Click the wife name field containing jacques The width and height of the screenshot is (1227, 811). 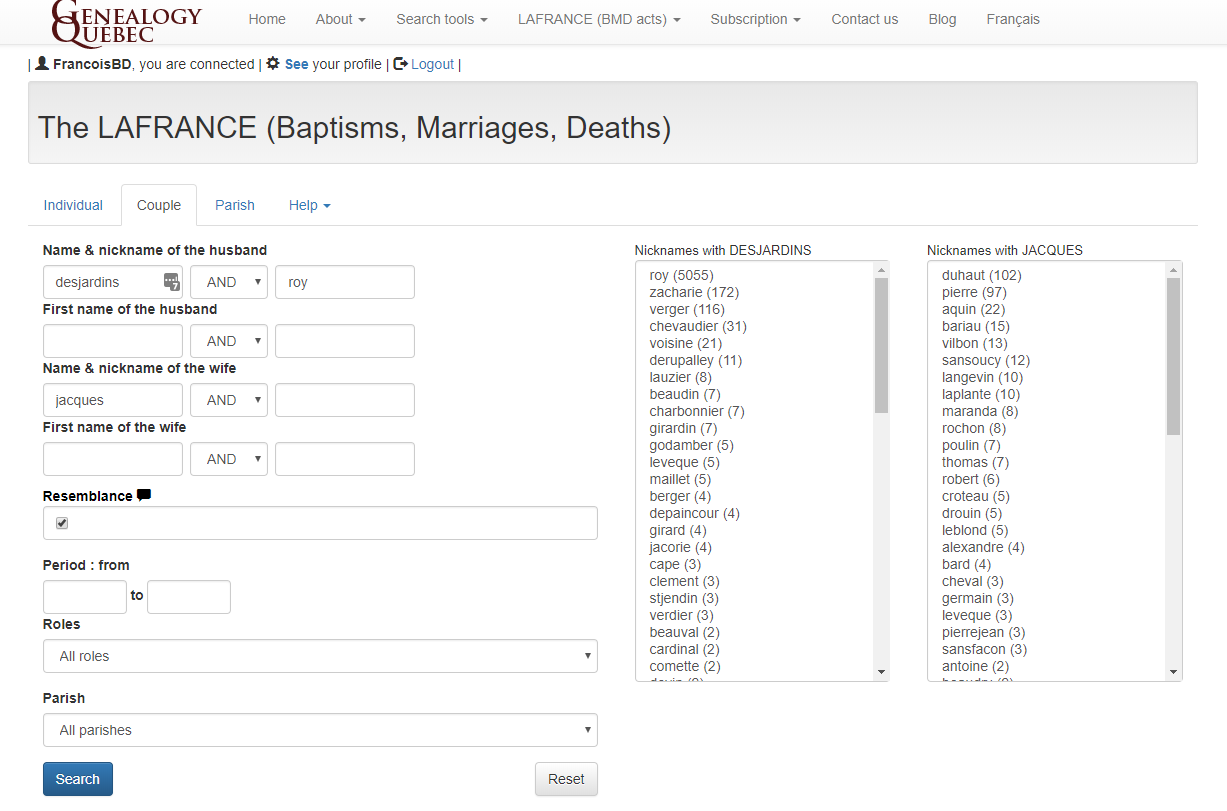pos(113,400)
